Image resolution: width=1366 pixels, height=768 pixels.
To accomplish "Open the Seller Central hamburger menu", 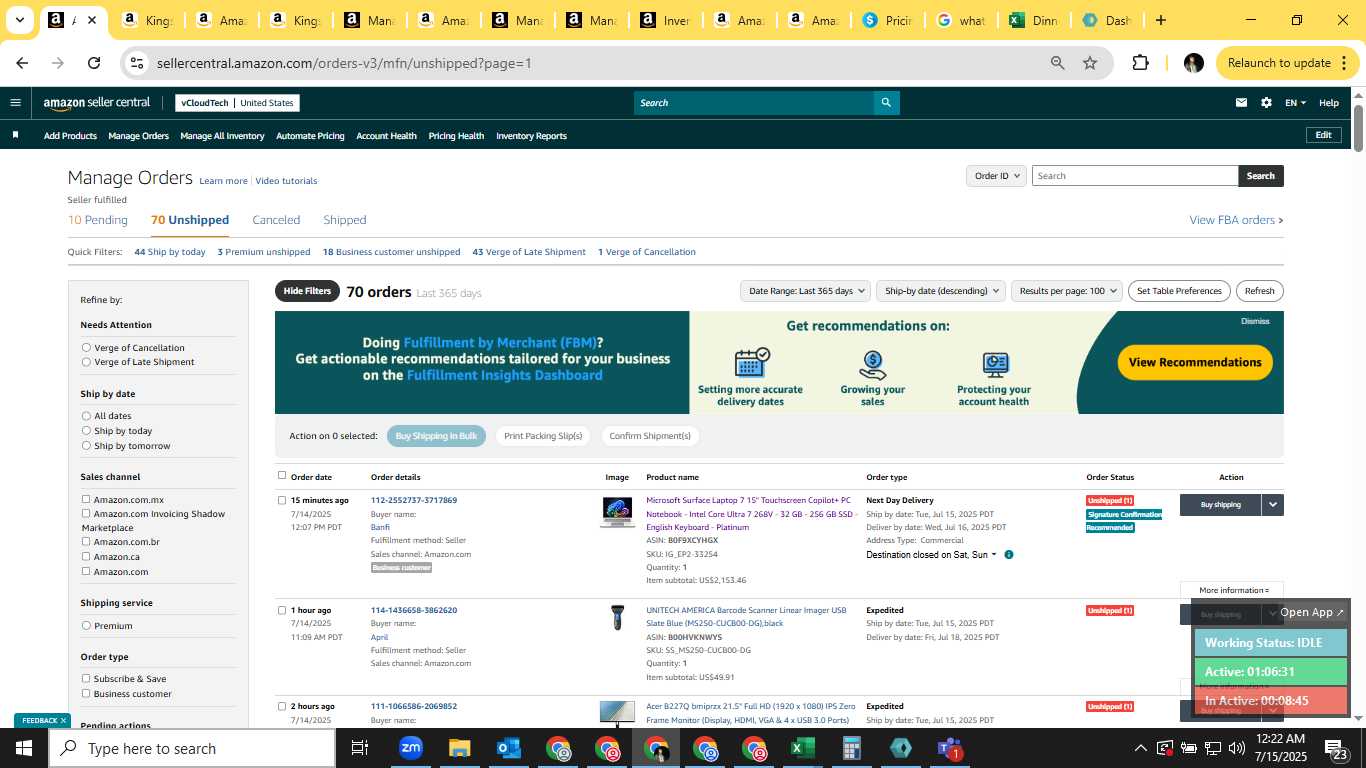I will click(15, 102).
